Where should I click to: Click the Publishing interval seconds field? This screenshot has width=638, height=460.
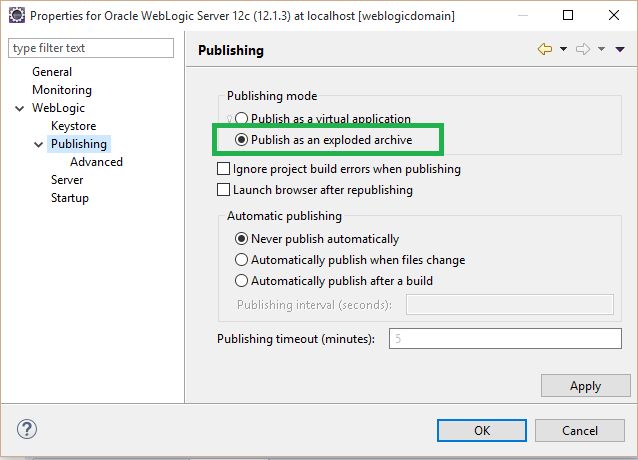pyautogui.click(x=510, y=305)
